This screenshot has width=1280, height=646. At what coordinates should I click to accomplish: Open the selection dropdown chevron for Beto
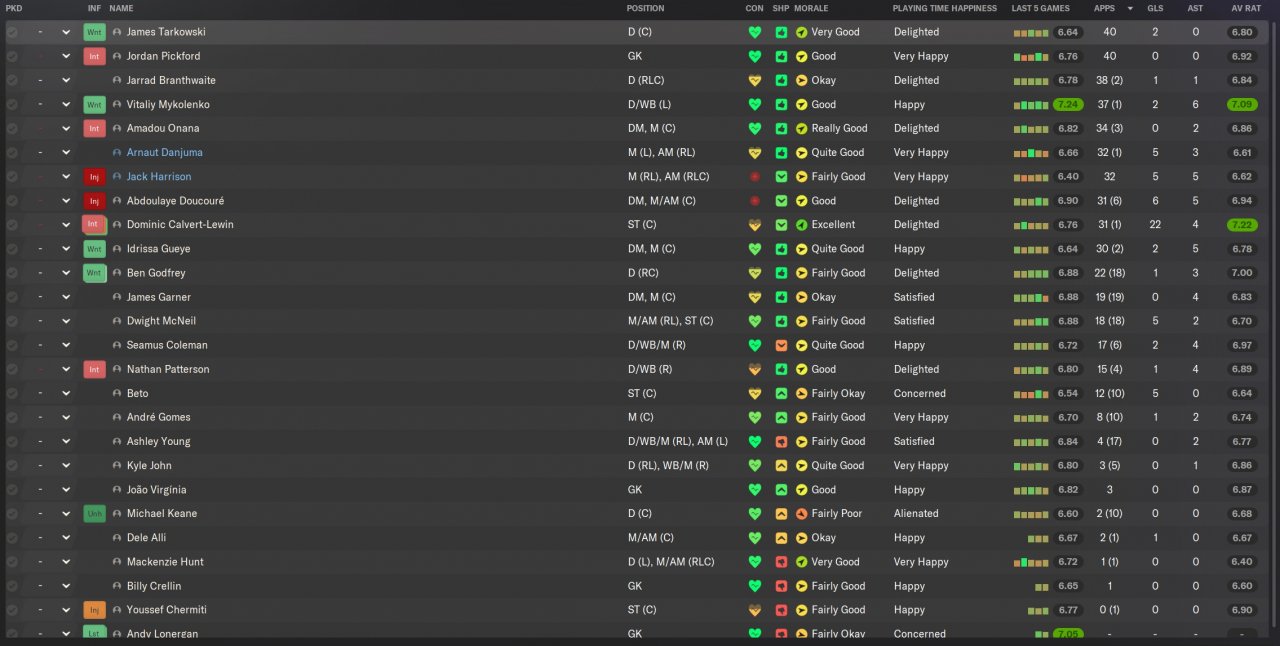tap(66, 394)
